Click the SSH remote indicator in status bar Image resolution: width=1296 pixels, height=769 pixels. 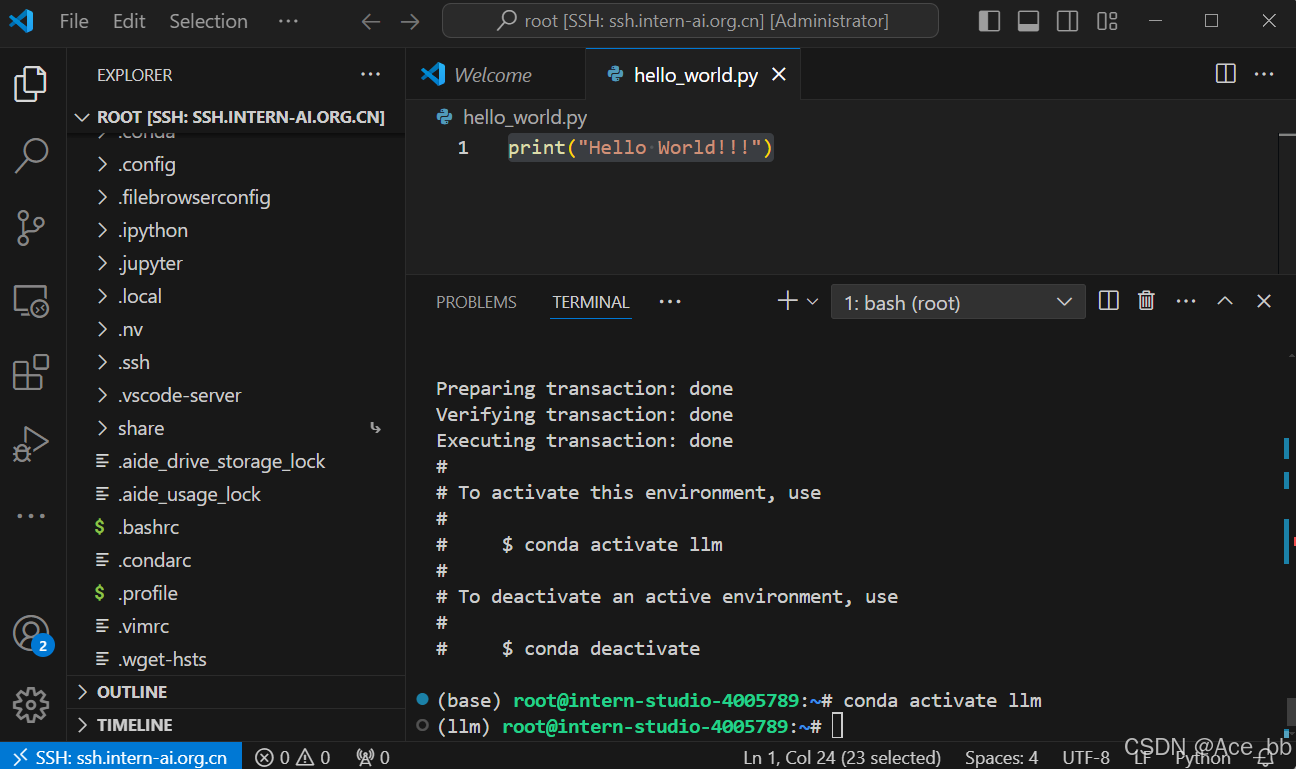[120, 757]
